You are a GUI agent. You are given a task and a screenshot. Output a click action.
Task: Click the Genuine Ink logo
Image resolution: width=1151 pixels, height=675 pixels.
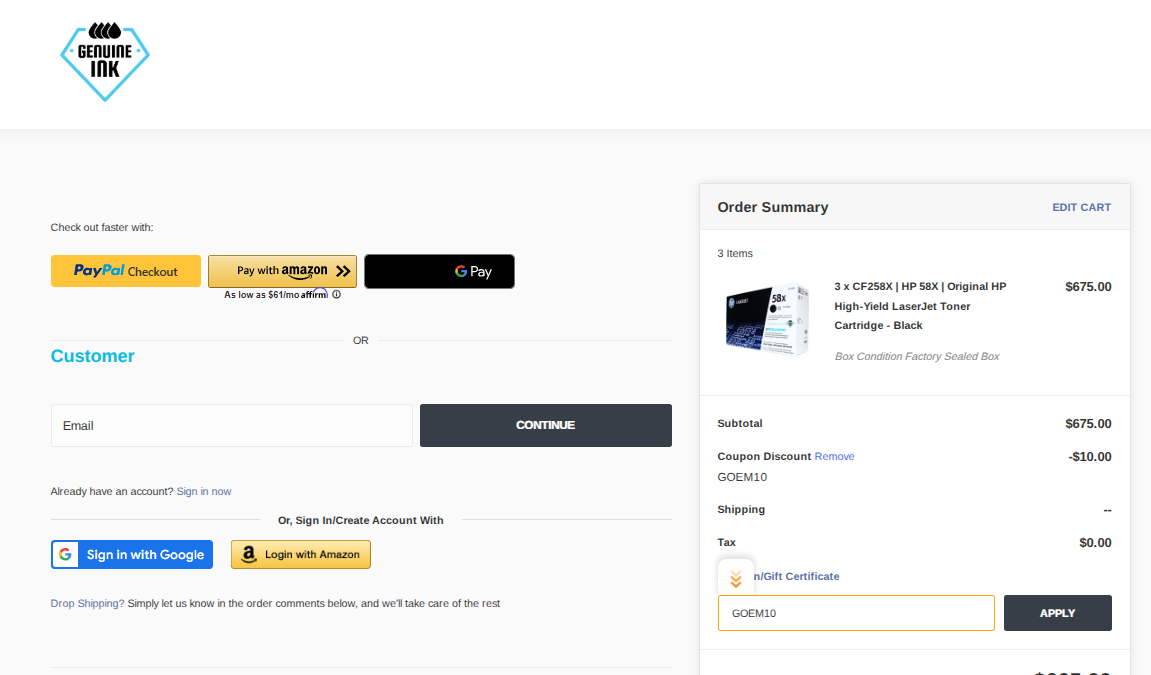click(x=105, y=61)
